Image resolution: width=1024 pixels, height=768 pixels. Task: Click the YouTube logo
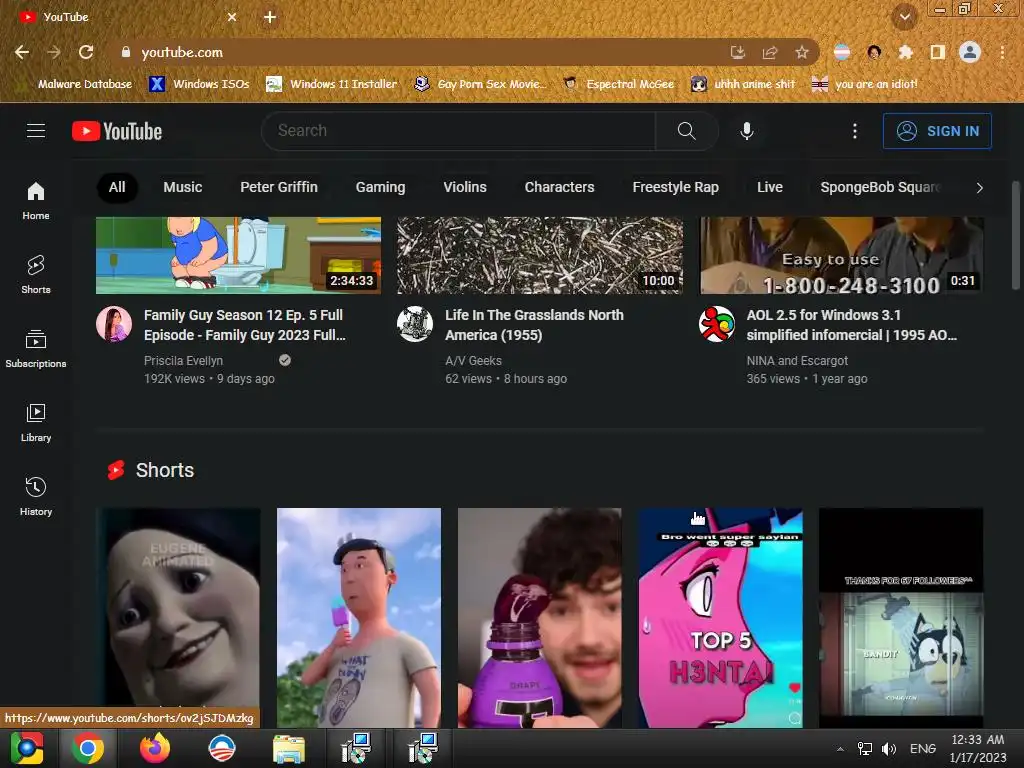[117, 131]
